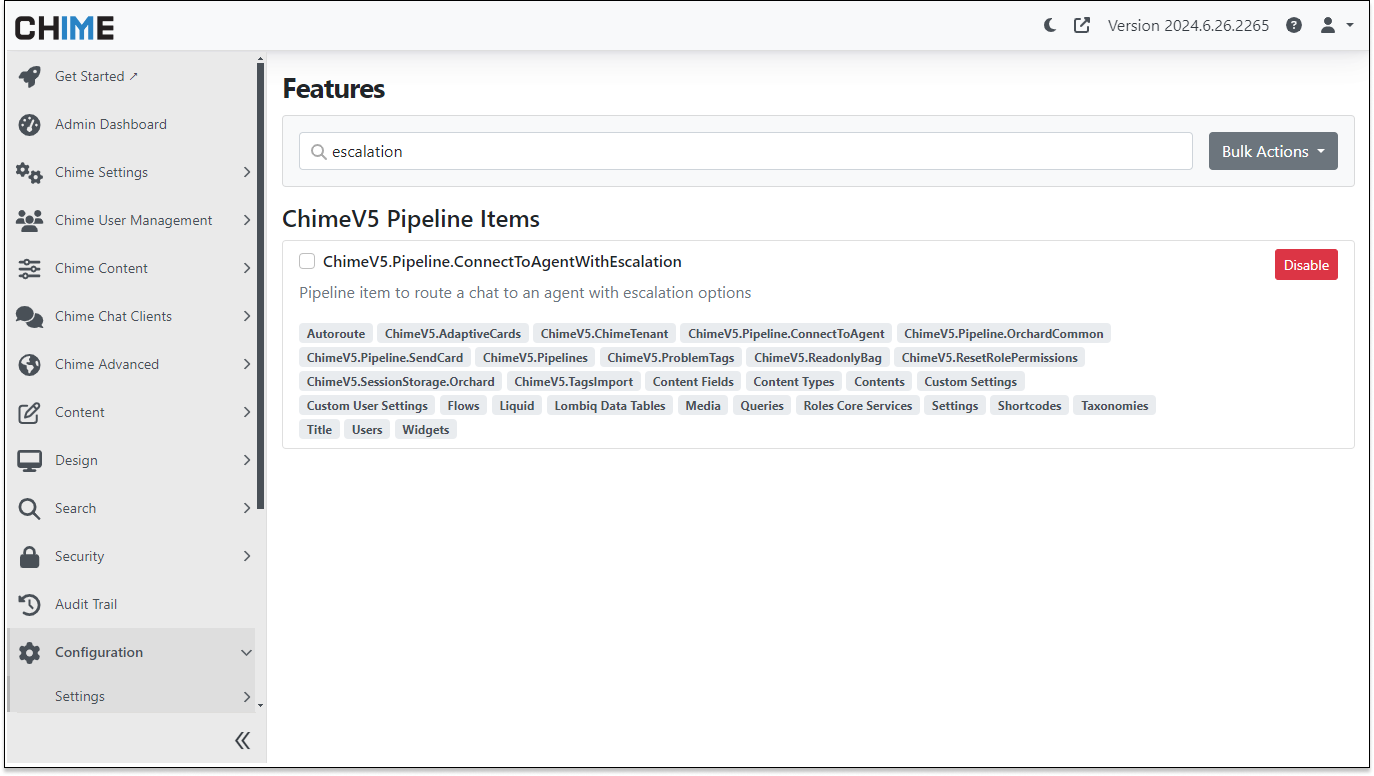
Task: Expand the Content menu chevron
Action: click(247, 412)
